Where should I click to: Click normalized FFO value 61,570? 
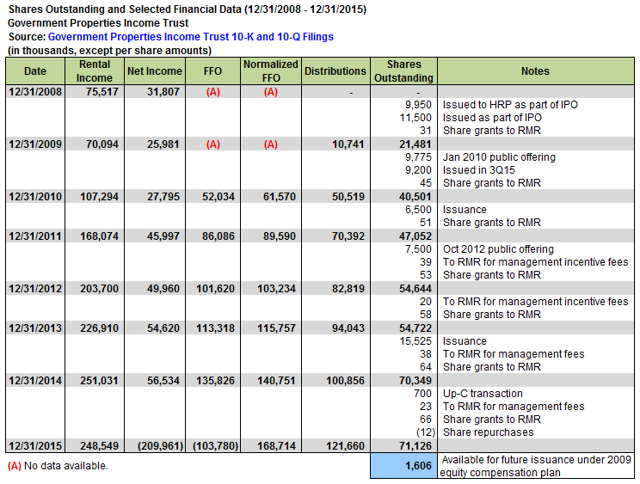tap(279, 197)
